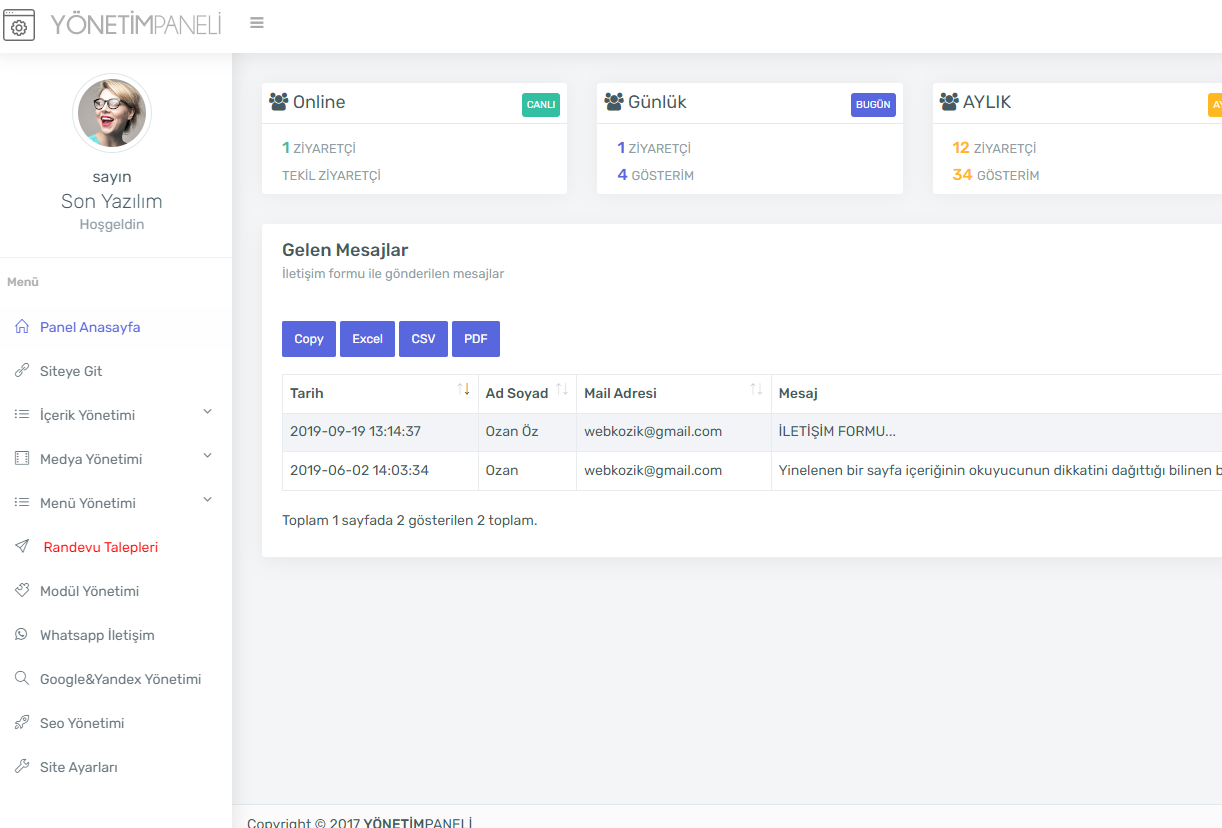1222x828 pixels.
Task: Toggle sorting on the Ad Soyad column
Action: (x=561, y=390)
